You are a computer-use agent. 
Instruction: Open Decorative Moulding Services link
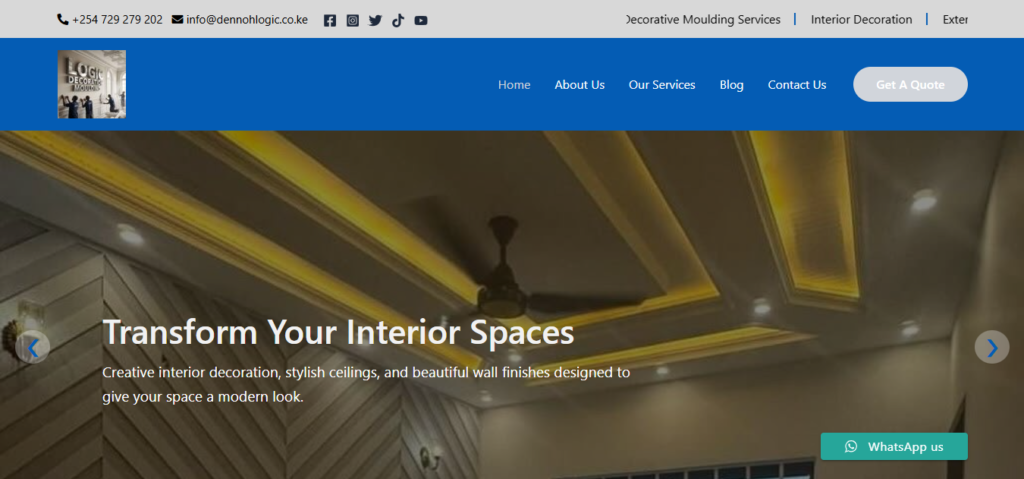(703, 20)
